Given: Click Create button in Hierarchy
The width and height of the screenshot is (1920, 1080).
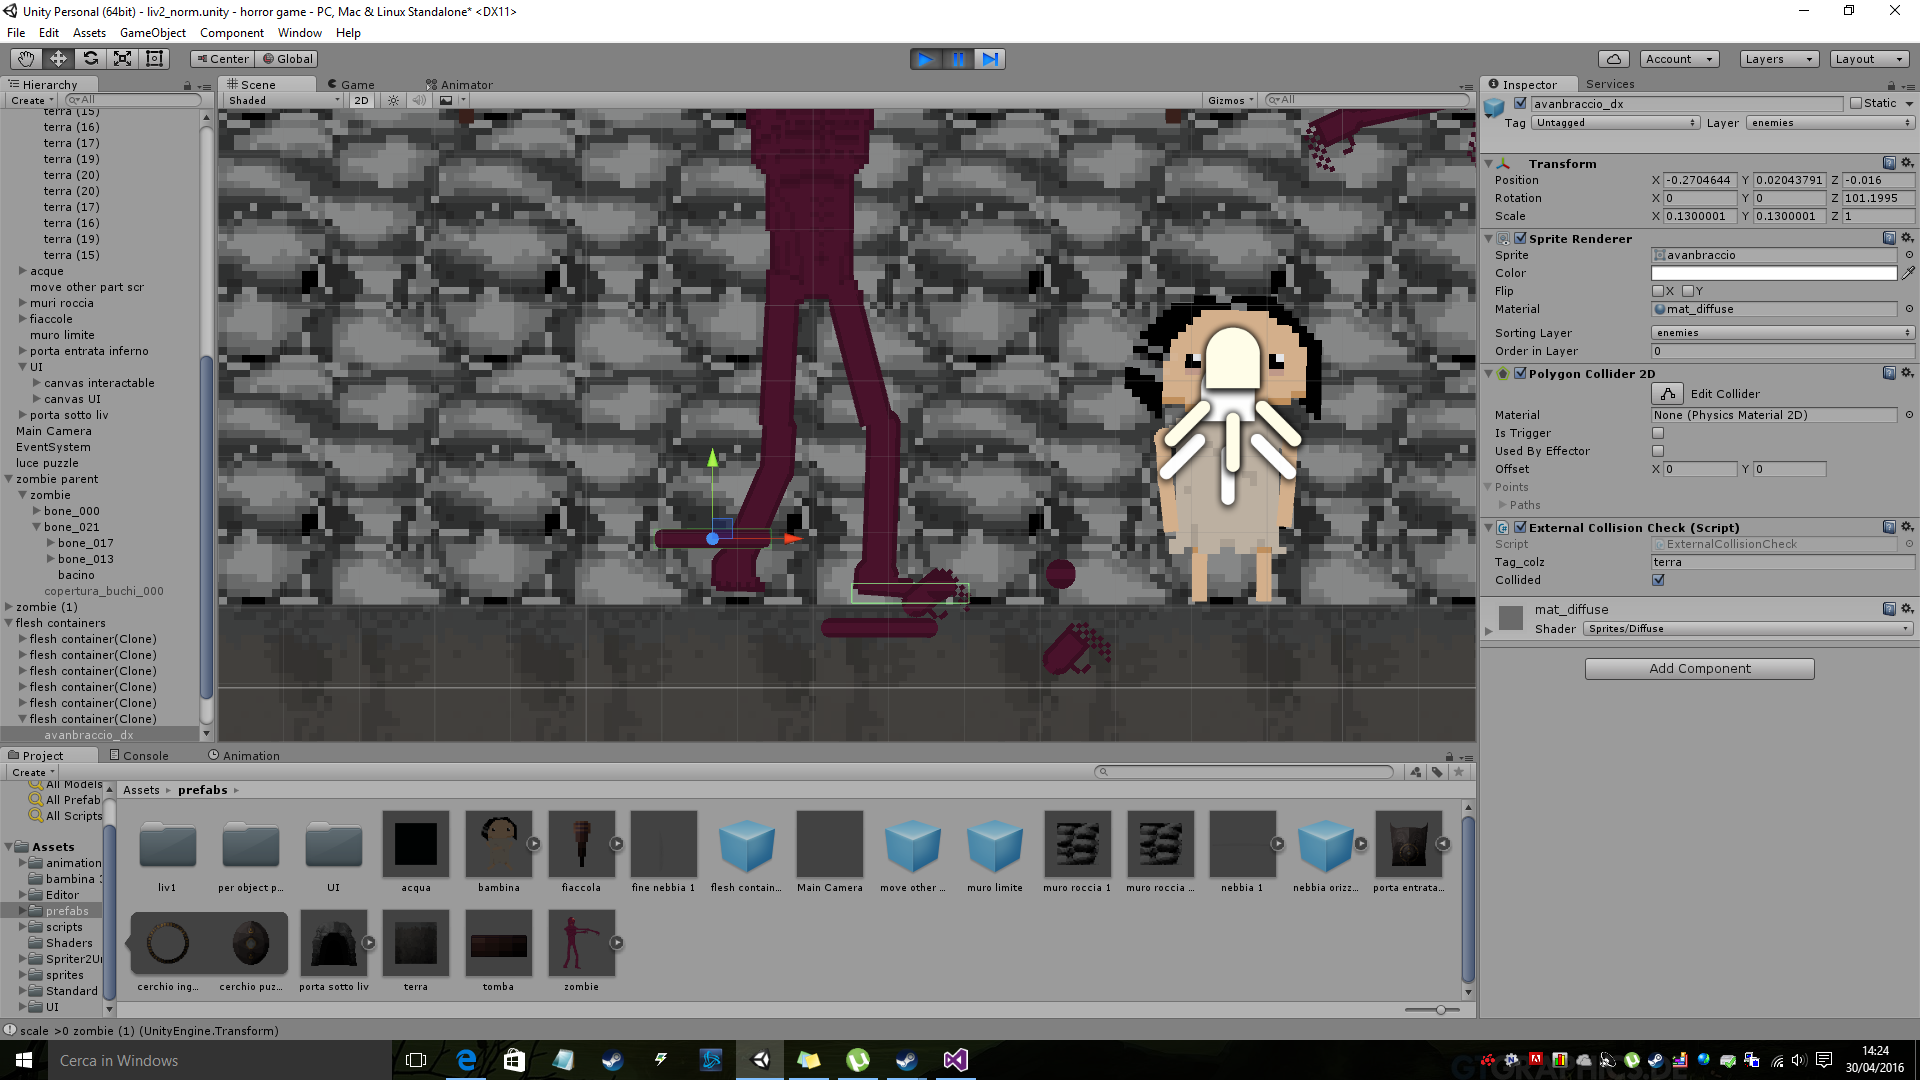Looking at the screenshot, I should tap(32, 100).
